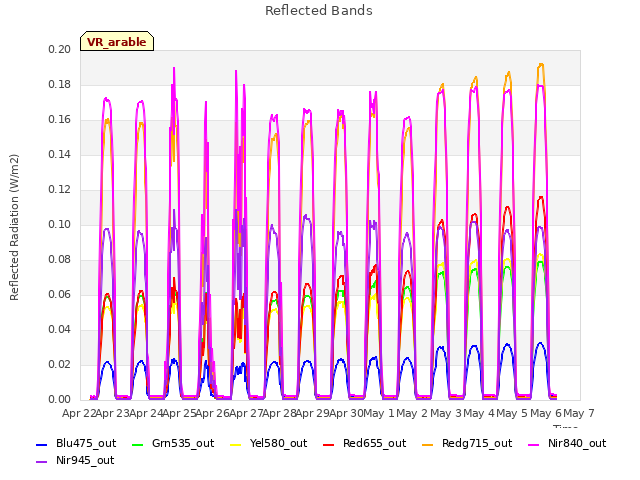Click the 0.12 y-axis tick label
This screenshot has width=640, height=480.
(60, 189)
